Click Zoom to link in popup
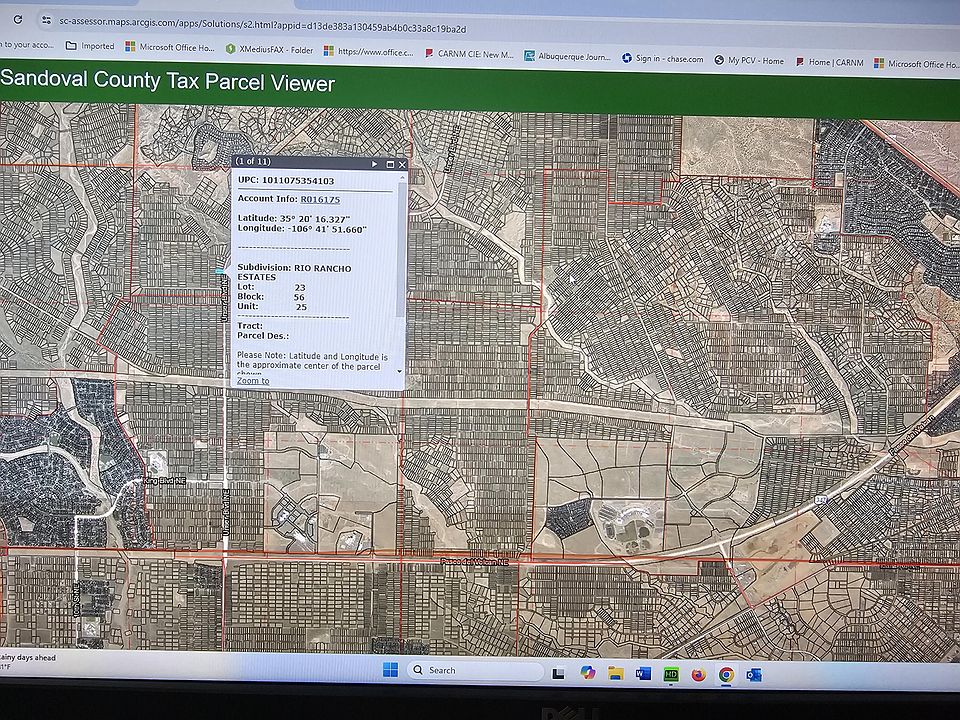 pyautogui.click(x=253, y=381)
